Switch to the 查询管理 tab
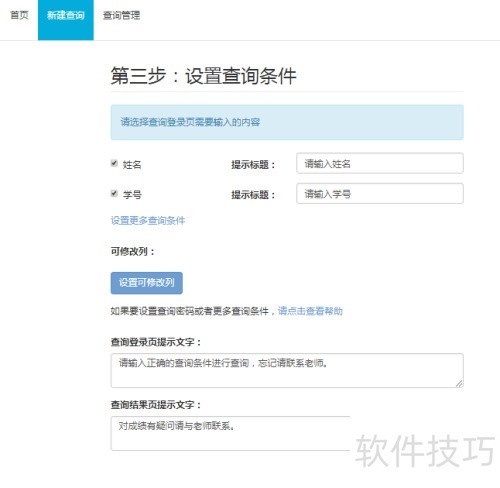Image resolution: width=500 pixels, height=488 pixels. (121, 15)
